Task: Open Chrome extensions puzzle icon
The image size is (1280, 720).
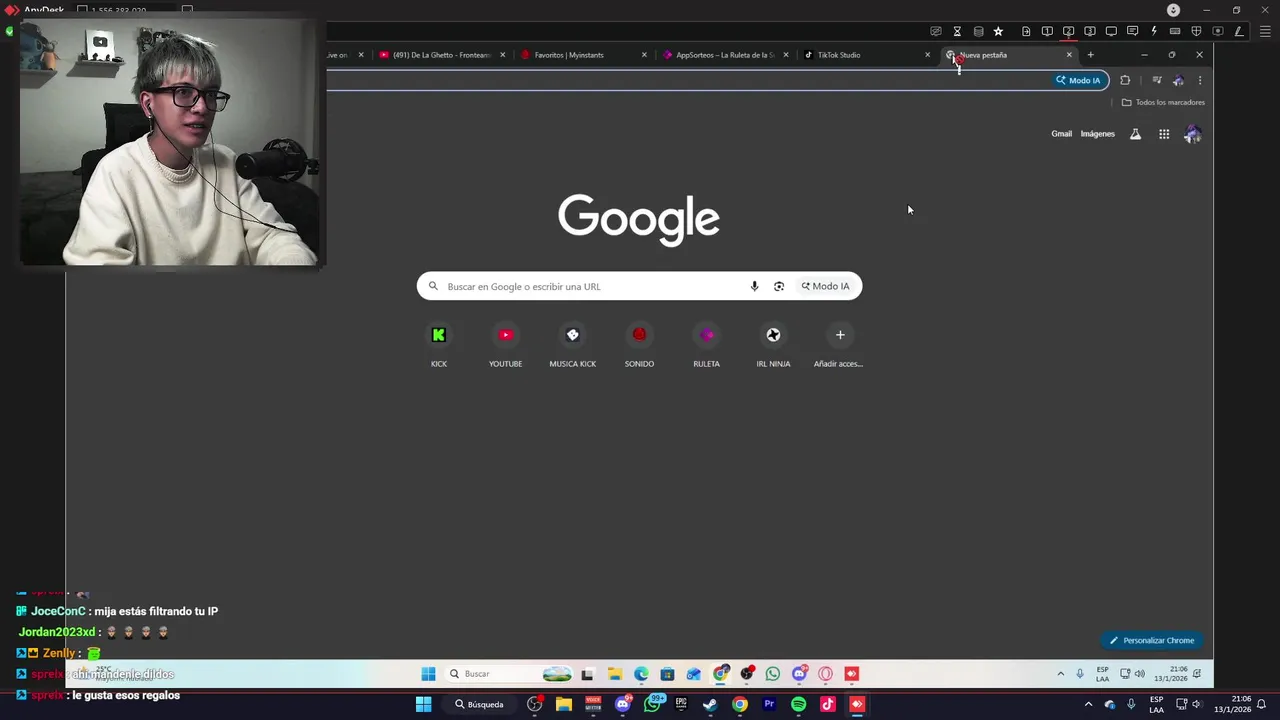Action: point(1125,80)
